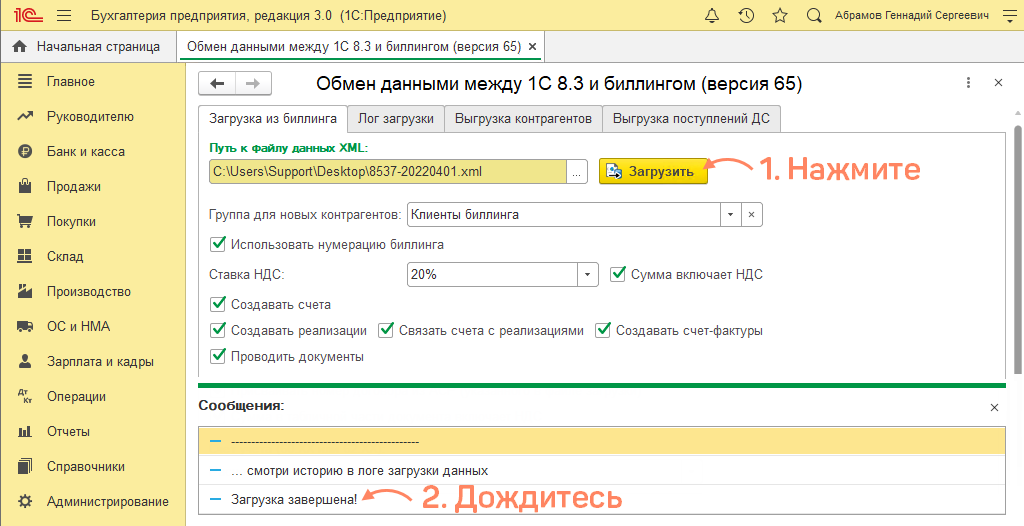1024x526 pixels.
Task: Open global search magnifier
Action: 814,15
